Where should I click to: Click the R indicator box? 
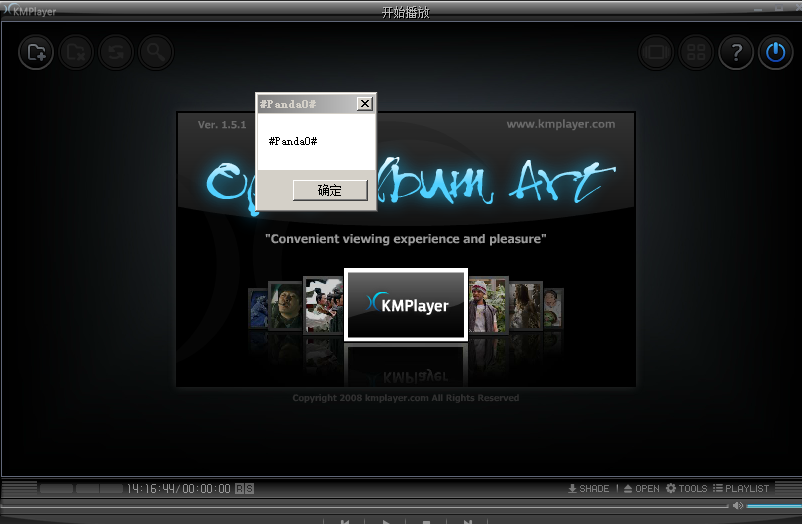tap(239, 489)
